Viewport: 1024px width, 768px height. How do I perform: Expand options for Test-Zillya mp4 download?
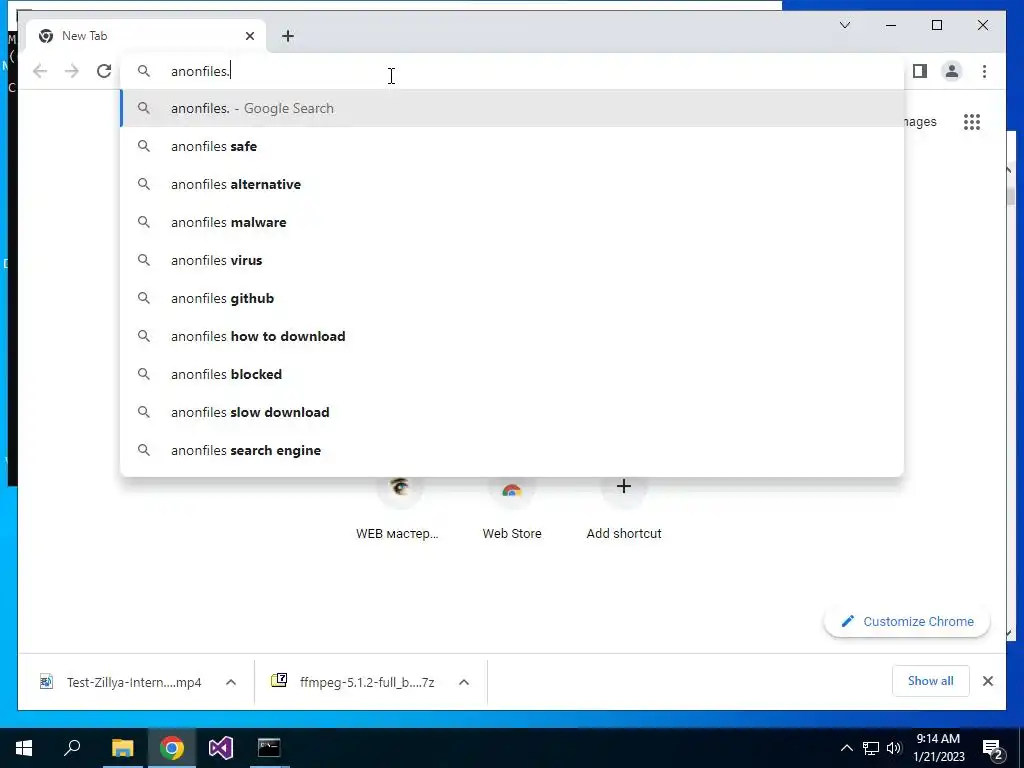click(231, 682)
